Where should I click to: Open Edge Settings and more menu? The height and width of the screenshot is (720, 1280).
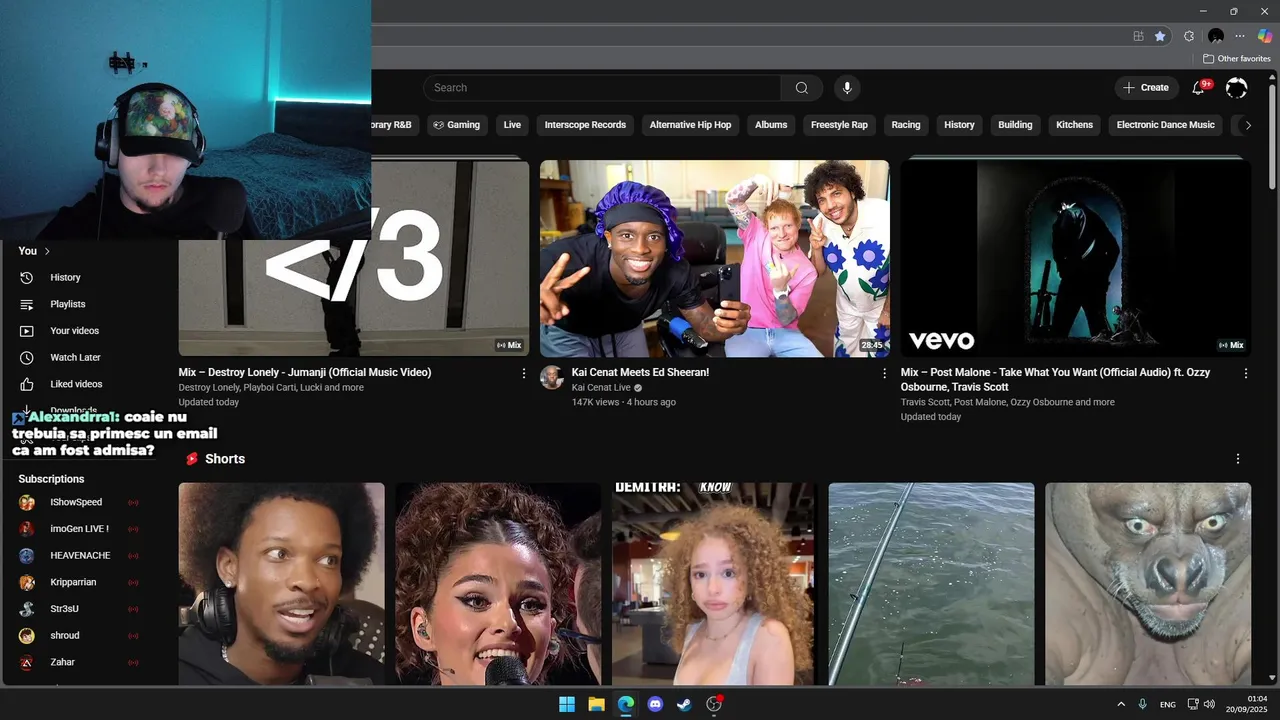[x=1240, y=36]
